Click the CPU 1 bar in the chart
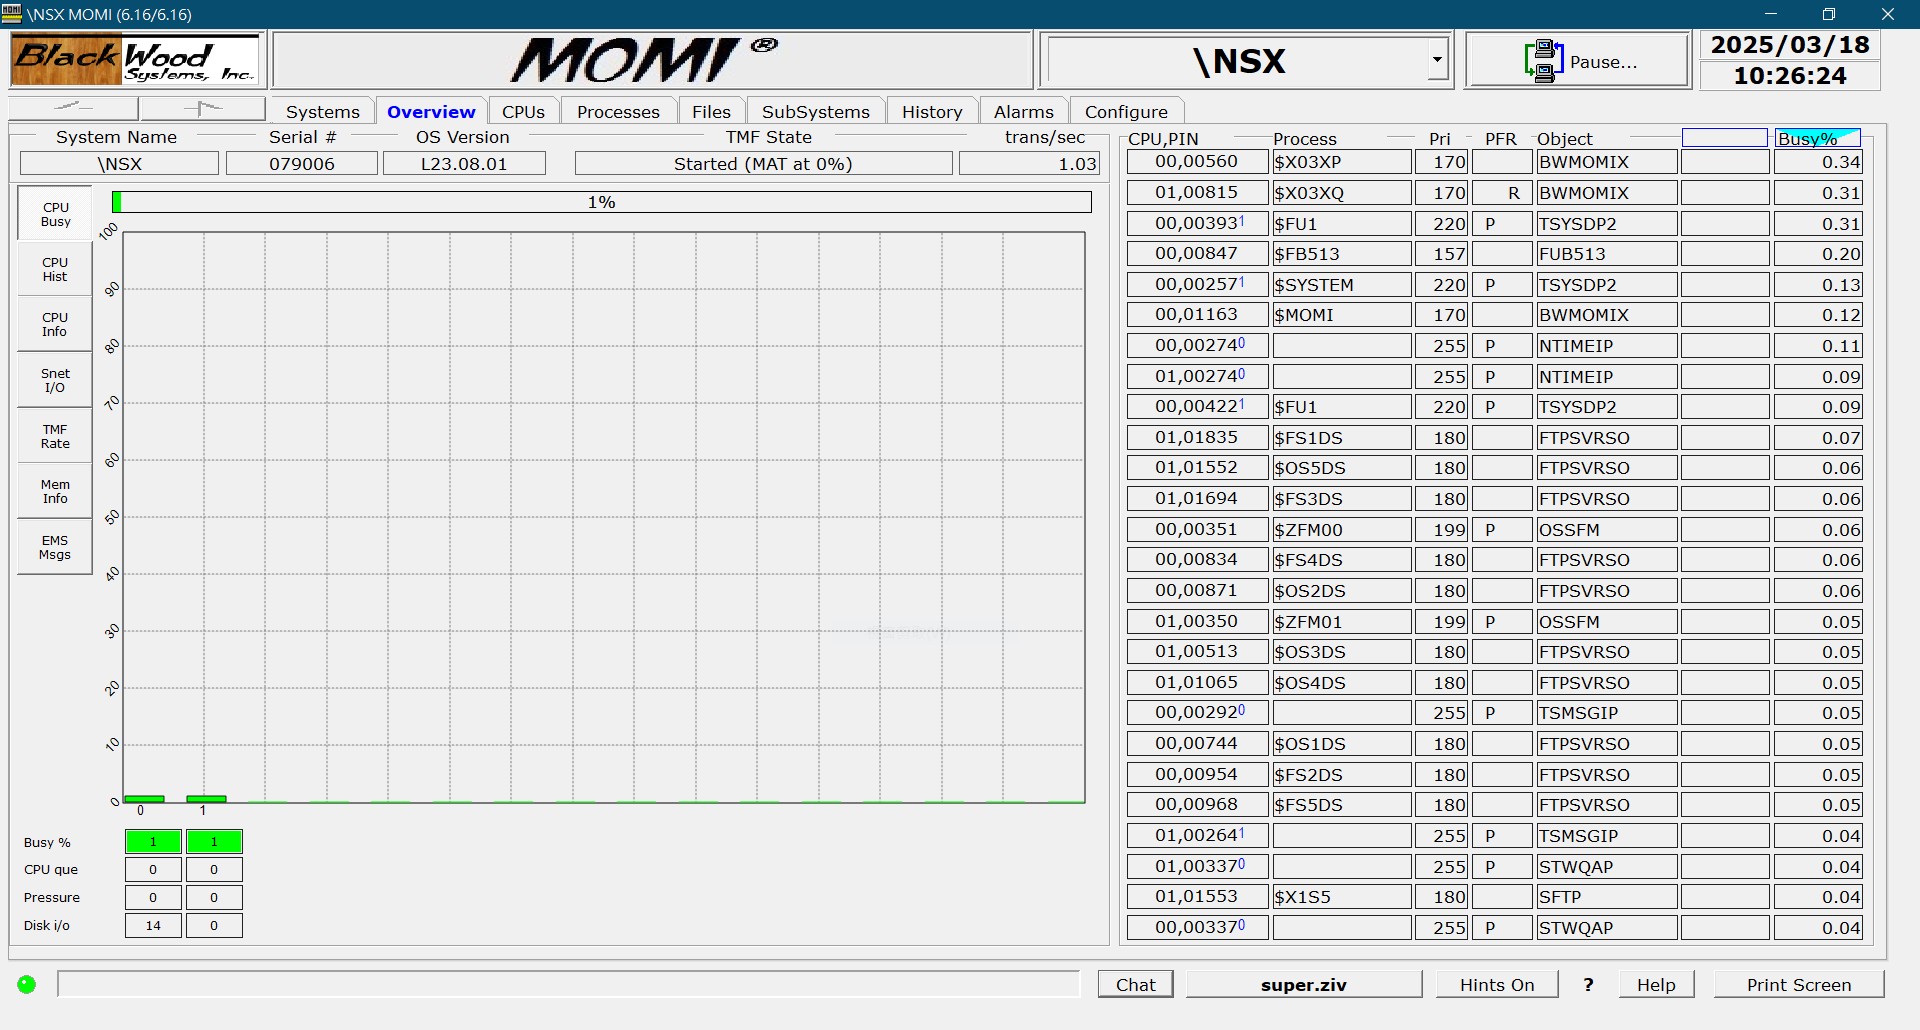1920x1030 pixels. click(206, 799)
